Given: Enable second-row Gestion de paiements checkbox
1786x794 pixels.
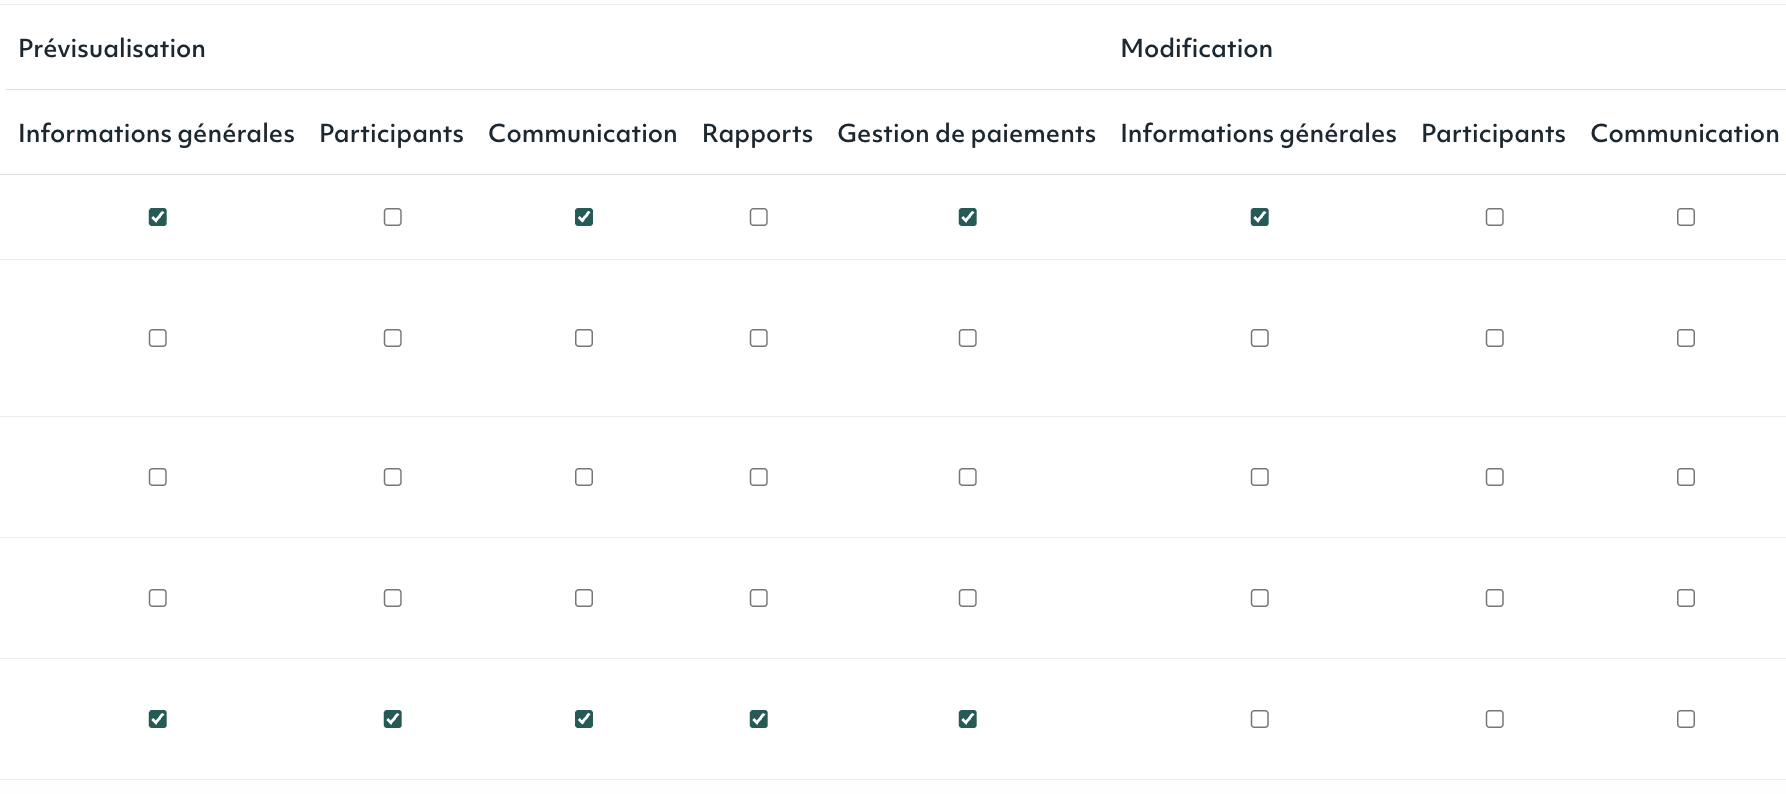Looking at the screenshot, I should tap(968, 338).
